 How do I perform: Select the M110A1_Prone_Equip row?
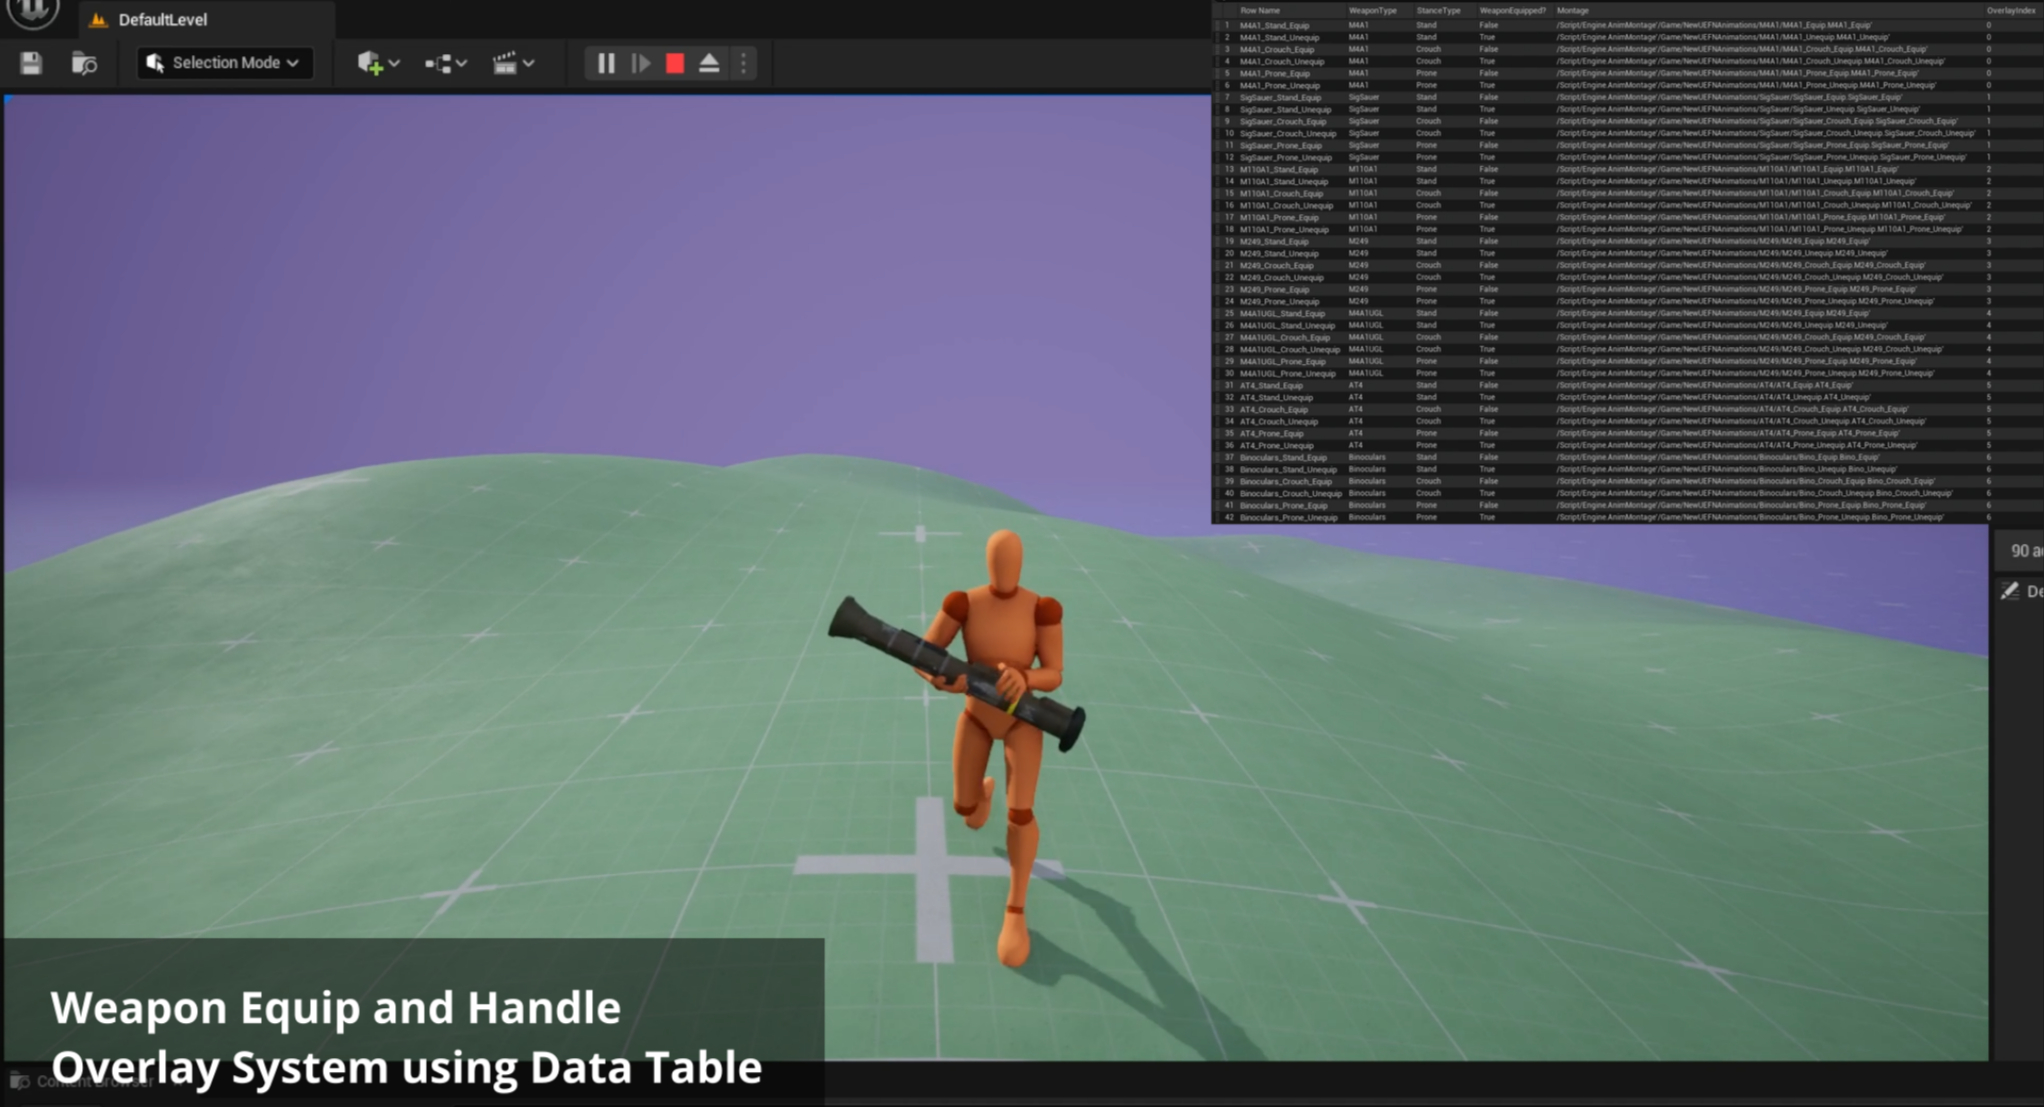click(x=1628, y=217)
